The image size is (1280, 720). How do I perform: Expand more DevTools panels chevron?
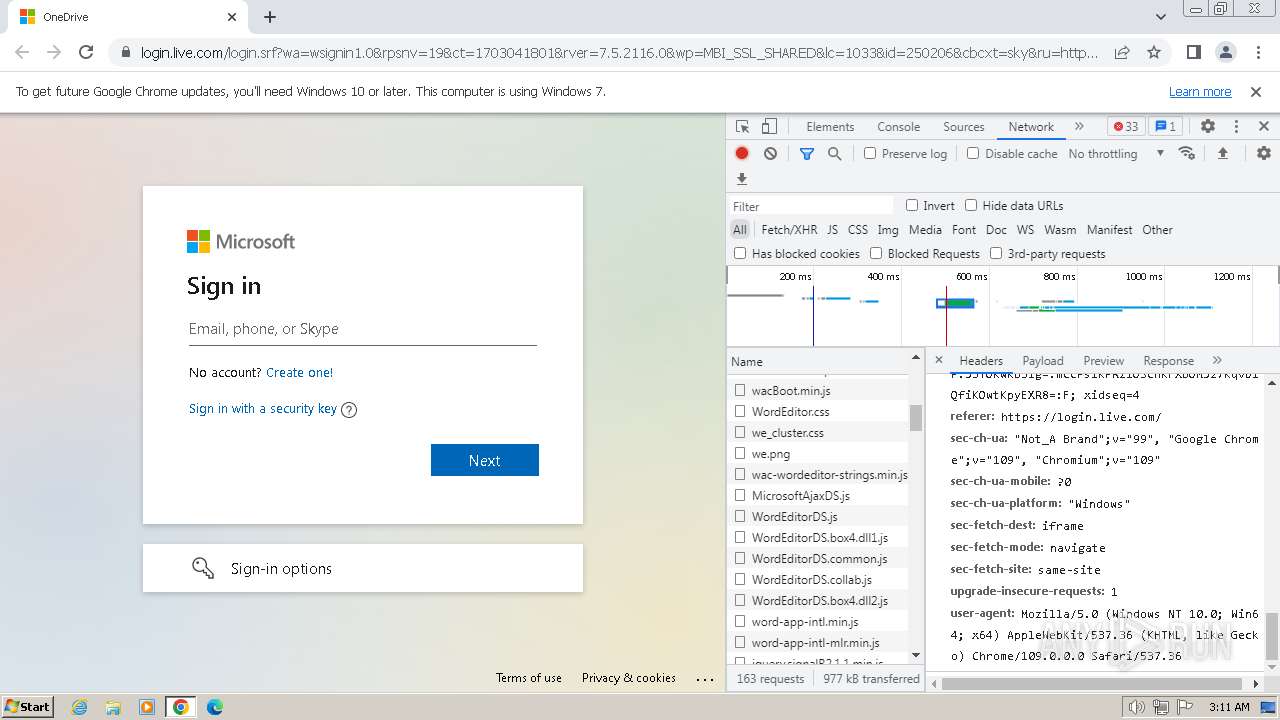point(1079,127)
